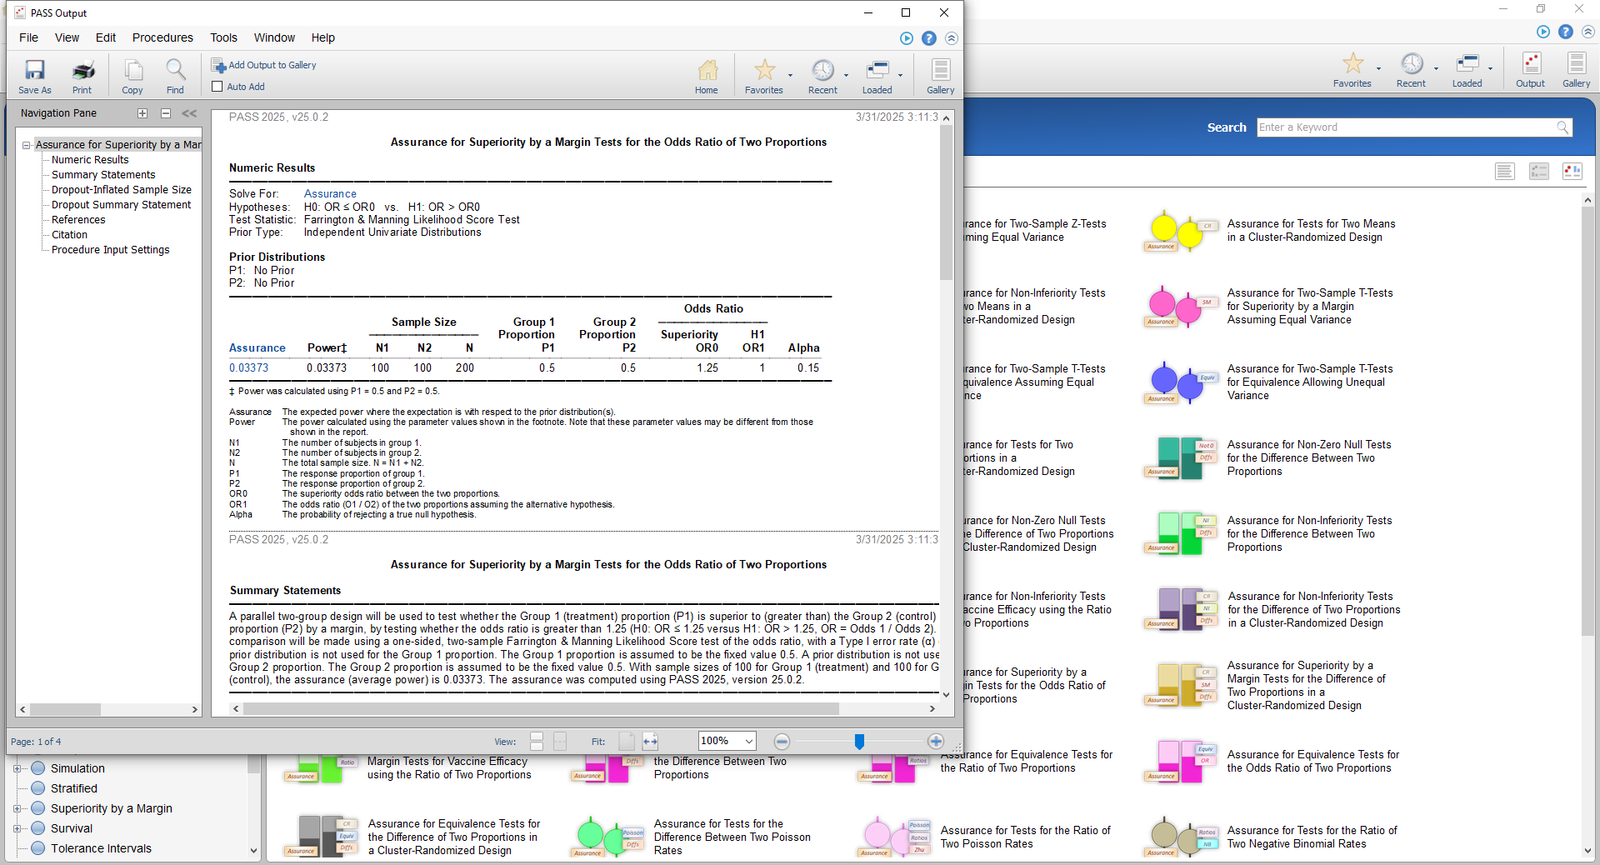1600x865 pixels.
Task: Click the Assurance link next to Solve For
Action: pyautogui.click(x=330, y=194)
